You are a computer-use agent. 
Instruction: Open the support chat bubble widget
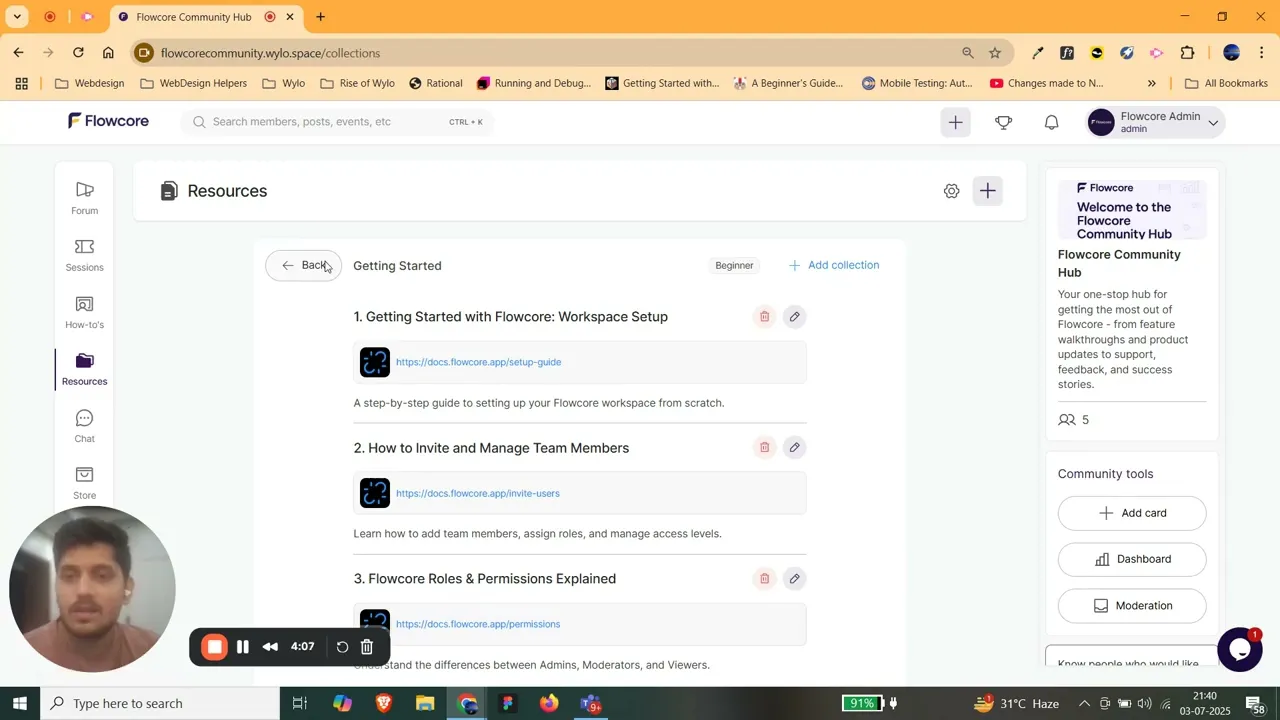click(1239, 649)
